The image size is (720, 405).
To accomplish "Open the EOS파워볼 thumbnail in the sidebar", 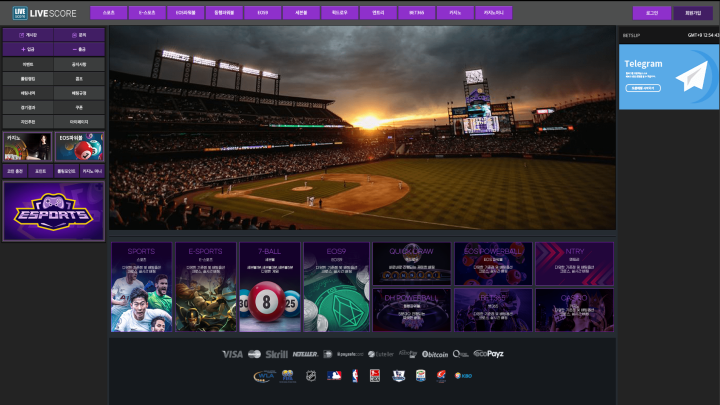I will pyautogui.click(x=79, y=147).
